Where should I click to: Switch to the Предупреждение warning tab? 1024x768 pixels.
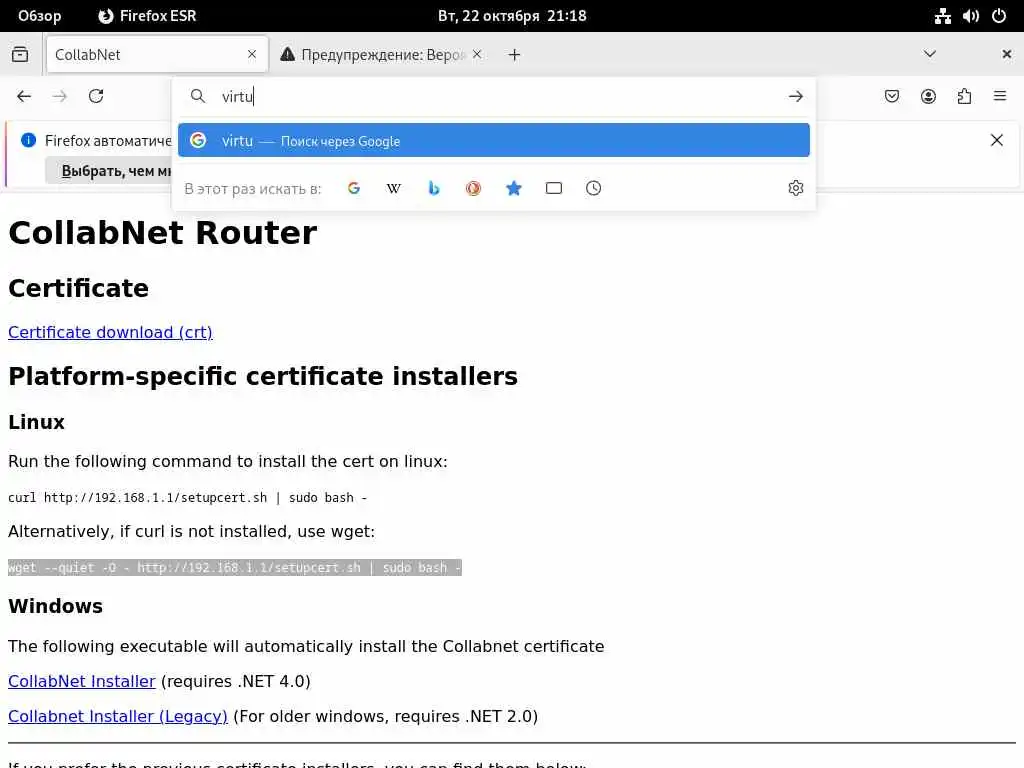click(382, 54)
